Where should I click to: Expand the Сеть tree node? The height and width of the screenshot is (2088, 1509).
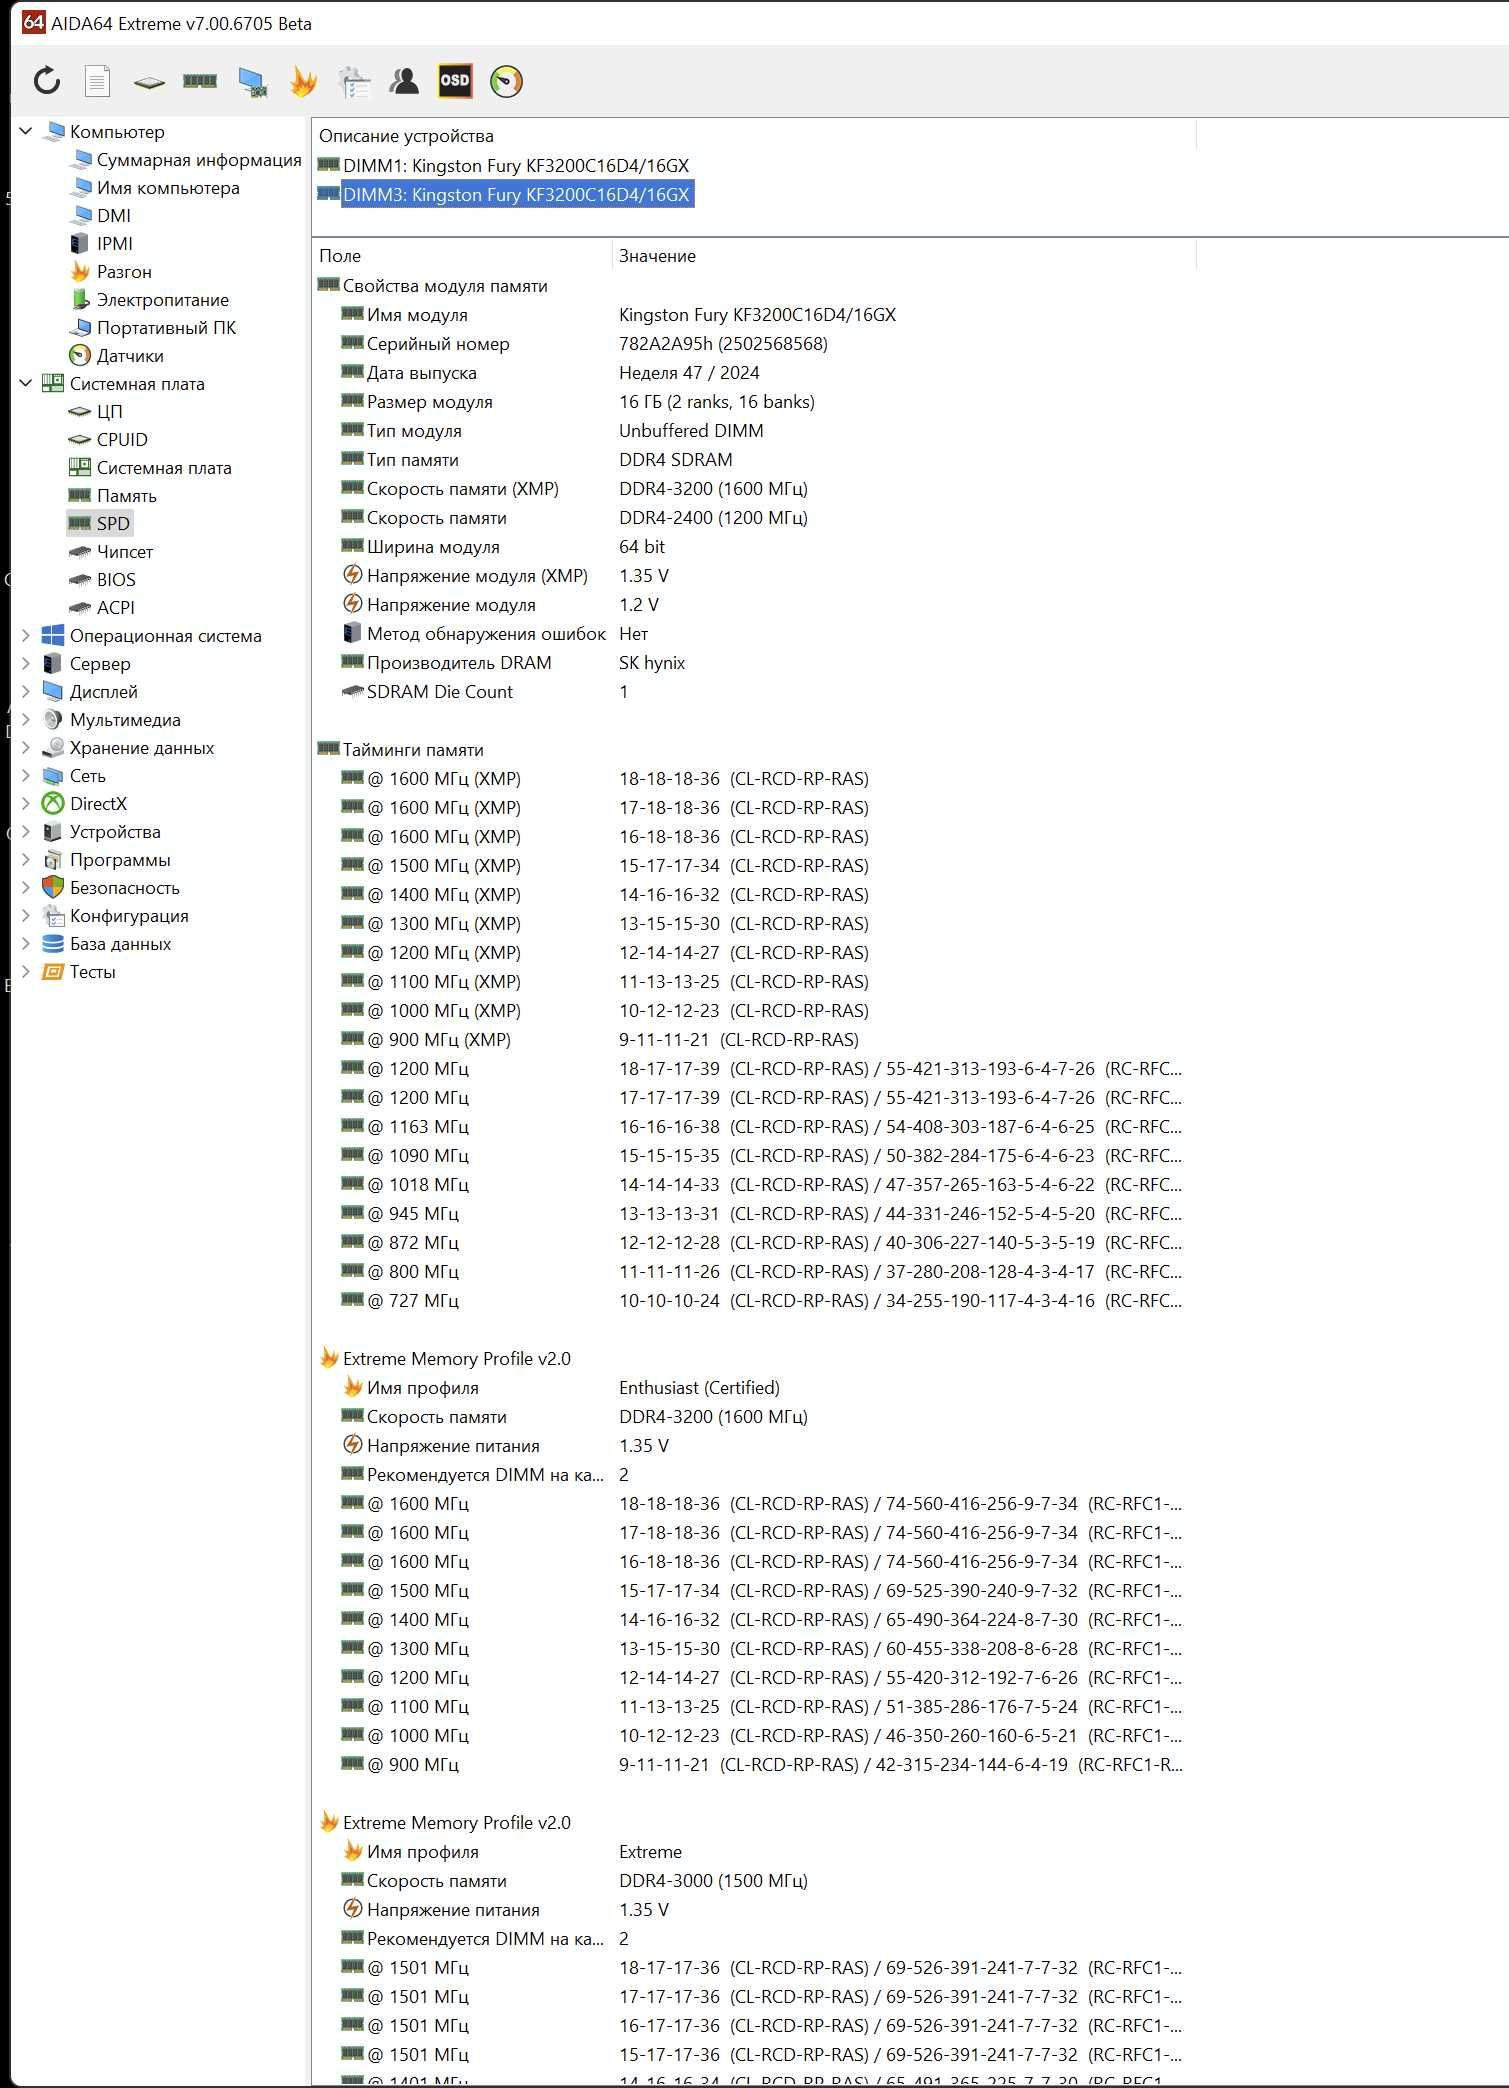point(26,775)
